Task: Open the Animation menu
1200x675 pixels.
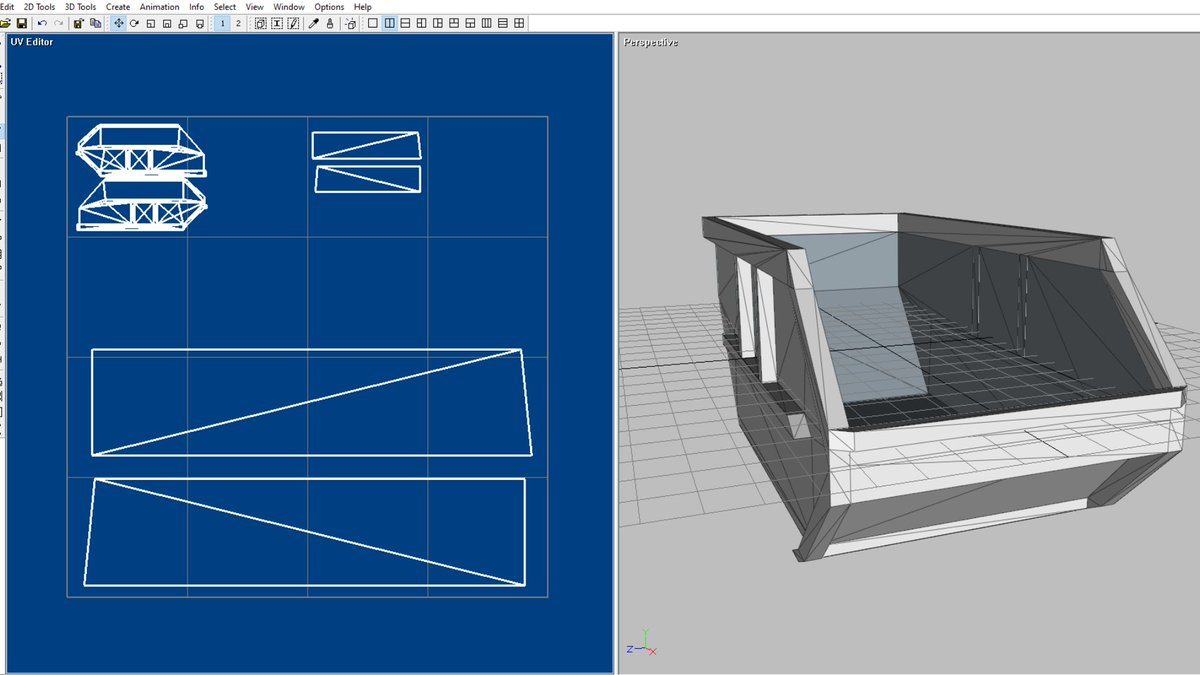Action: click(159, 6)
